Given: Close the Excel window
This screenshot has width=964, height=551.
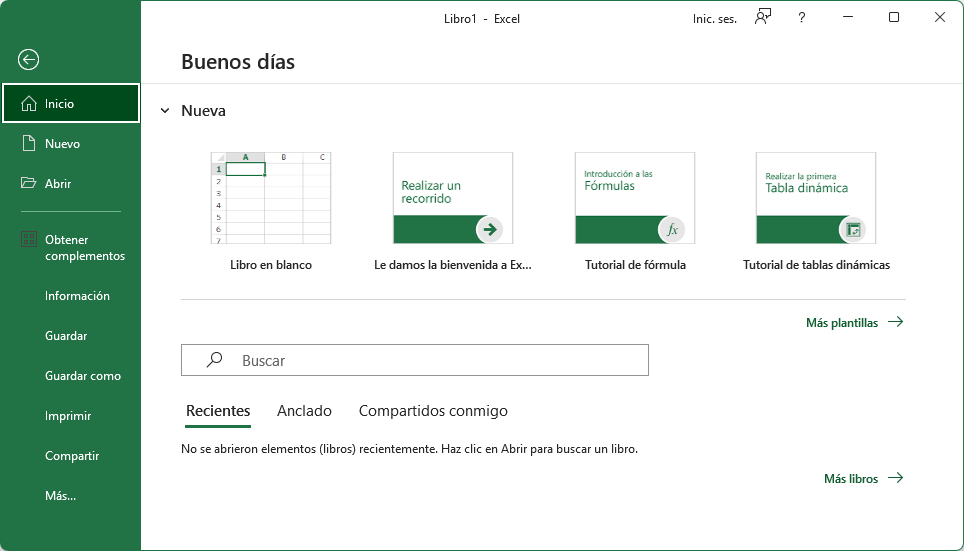Looking at the screenshot, I should click(940, 17).
